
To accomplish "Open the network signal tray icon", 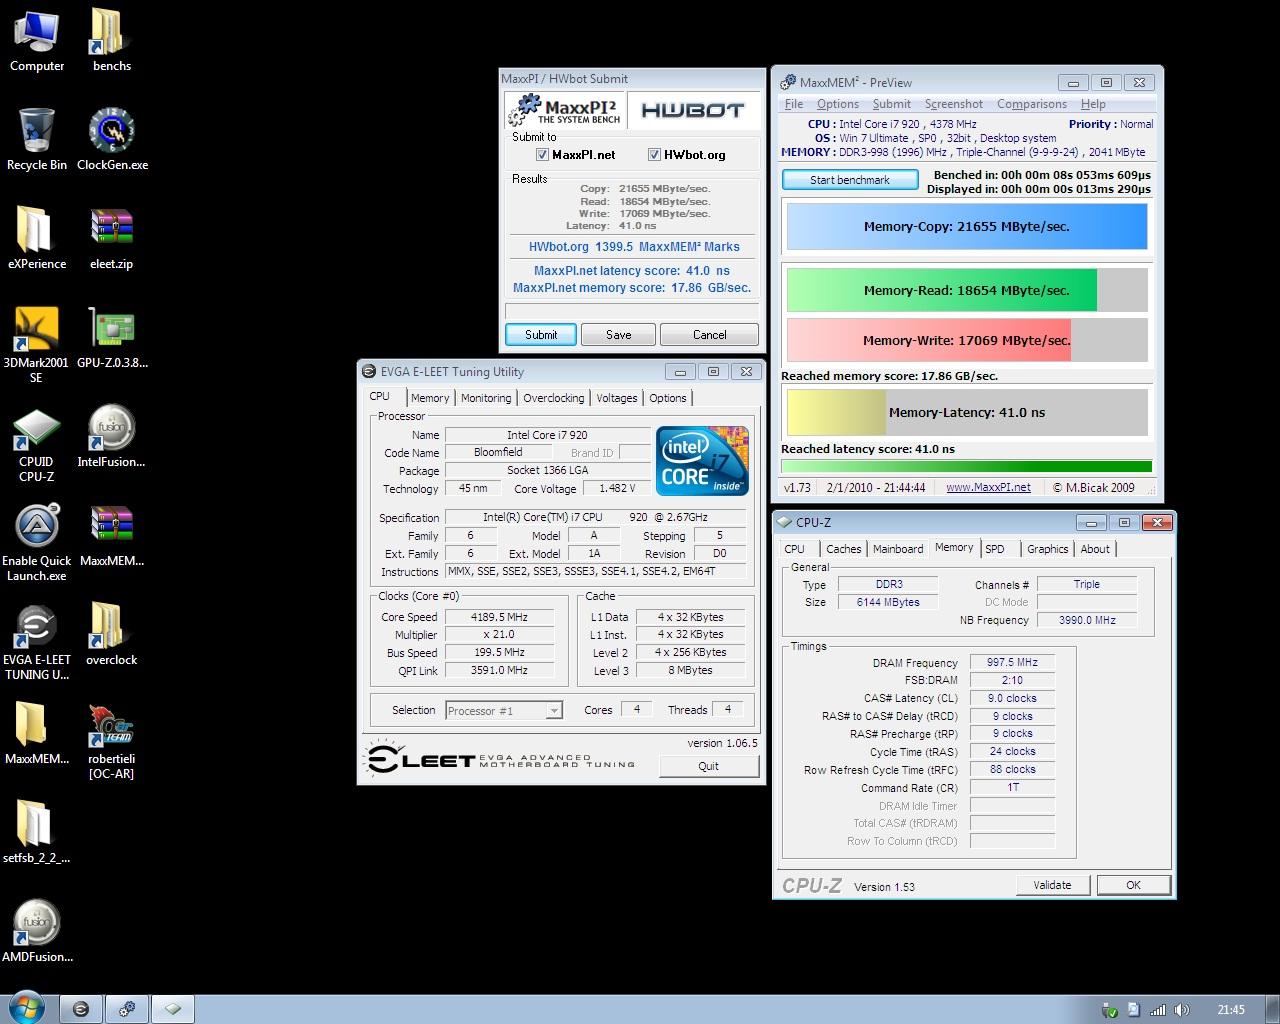I will coord(1158,1010).
